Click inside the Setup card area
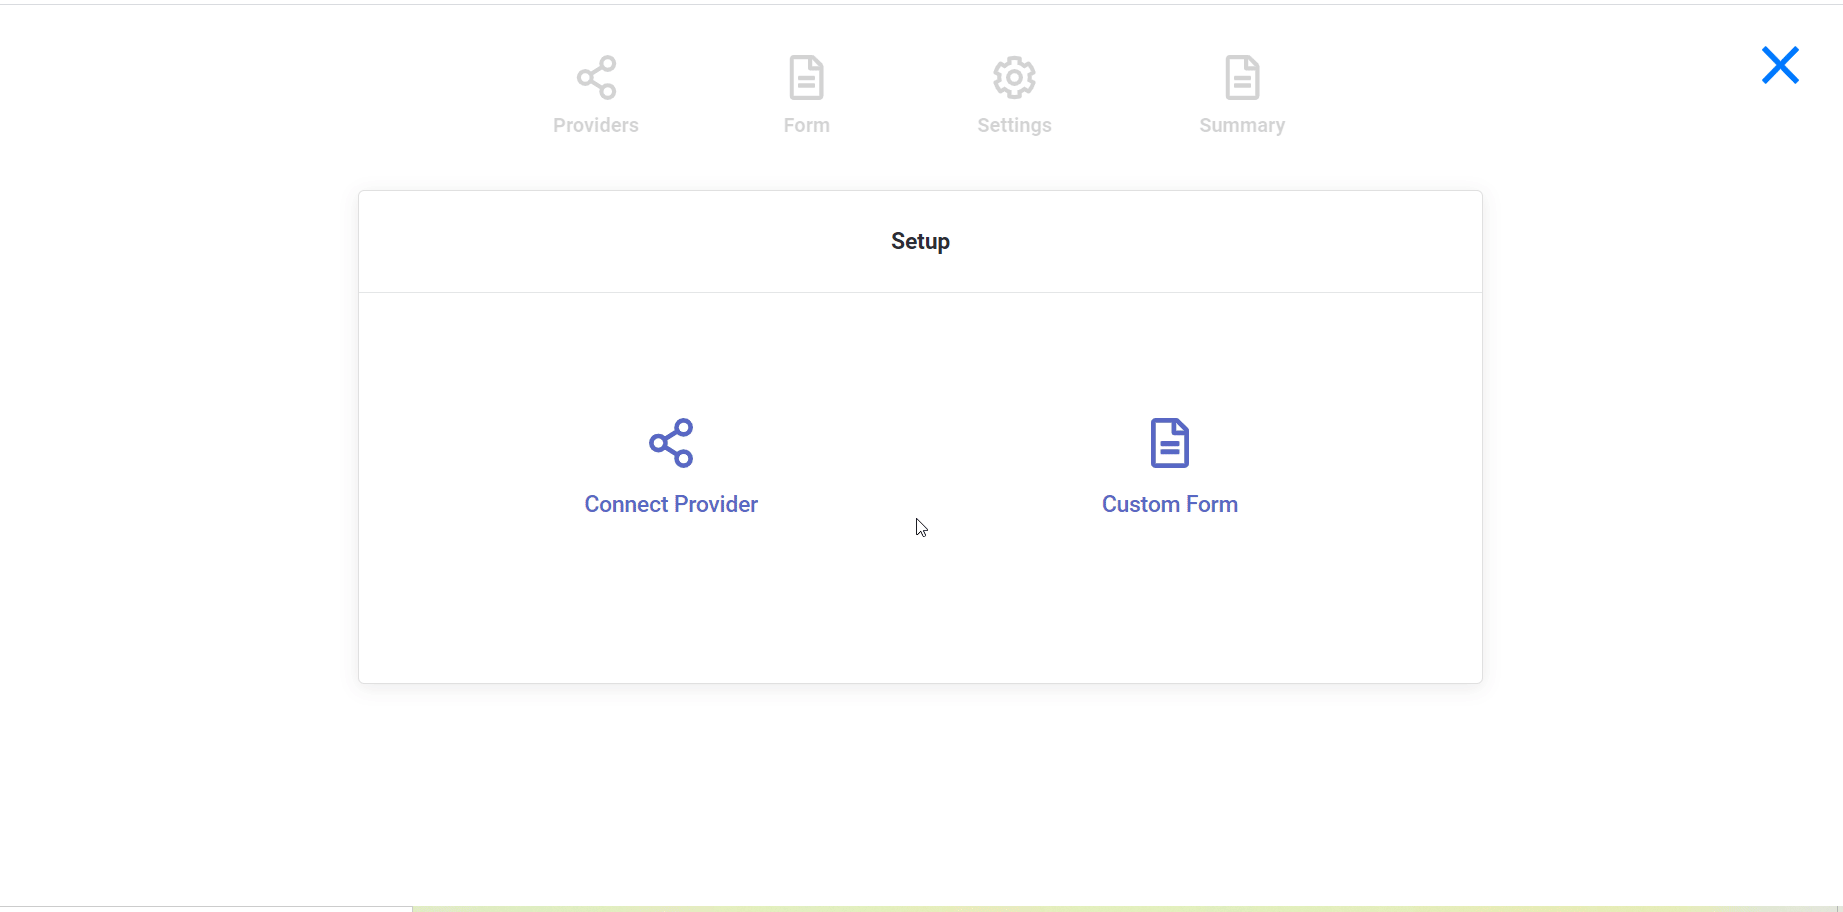This screenshot has height=912, width=1843. tap(919, 600)
